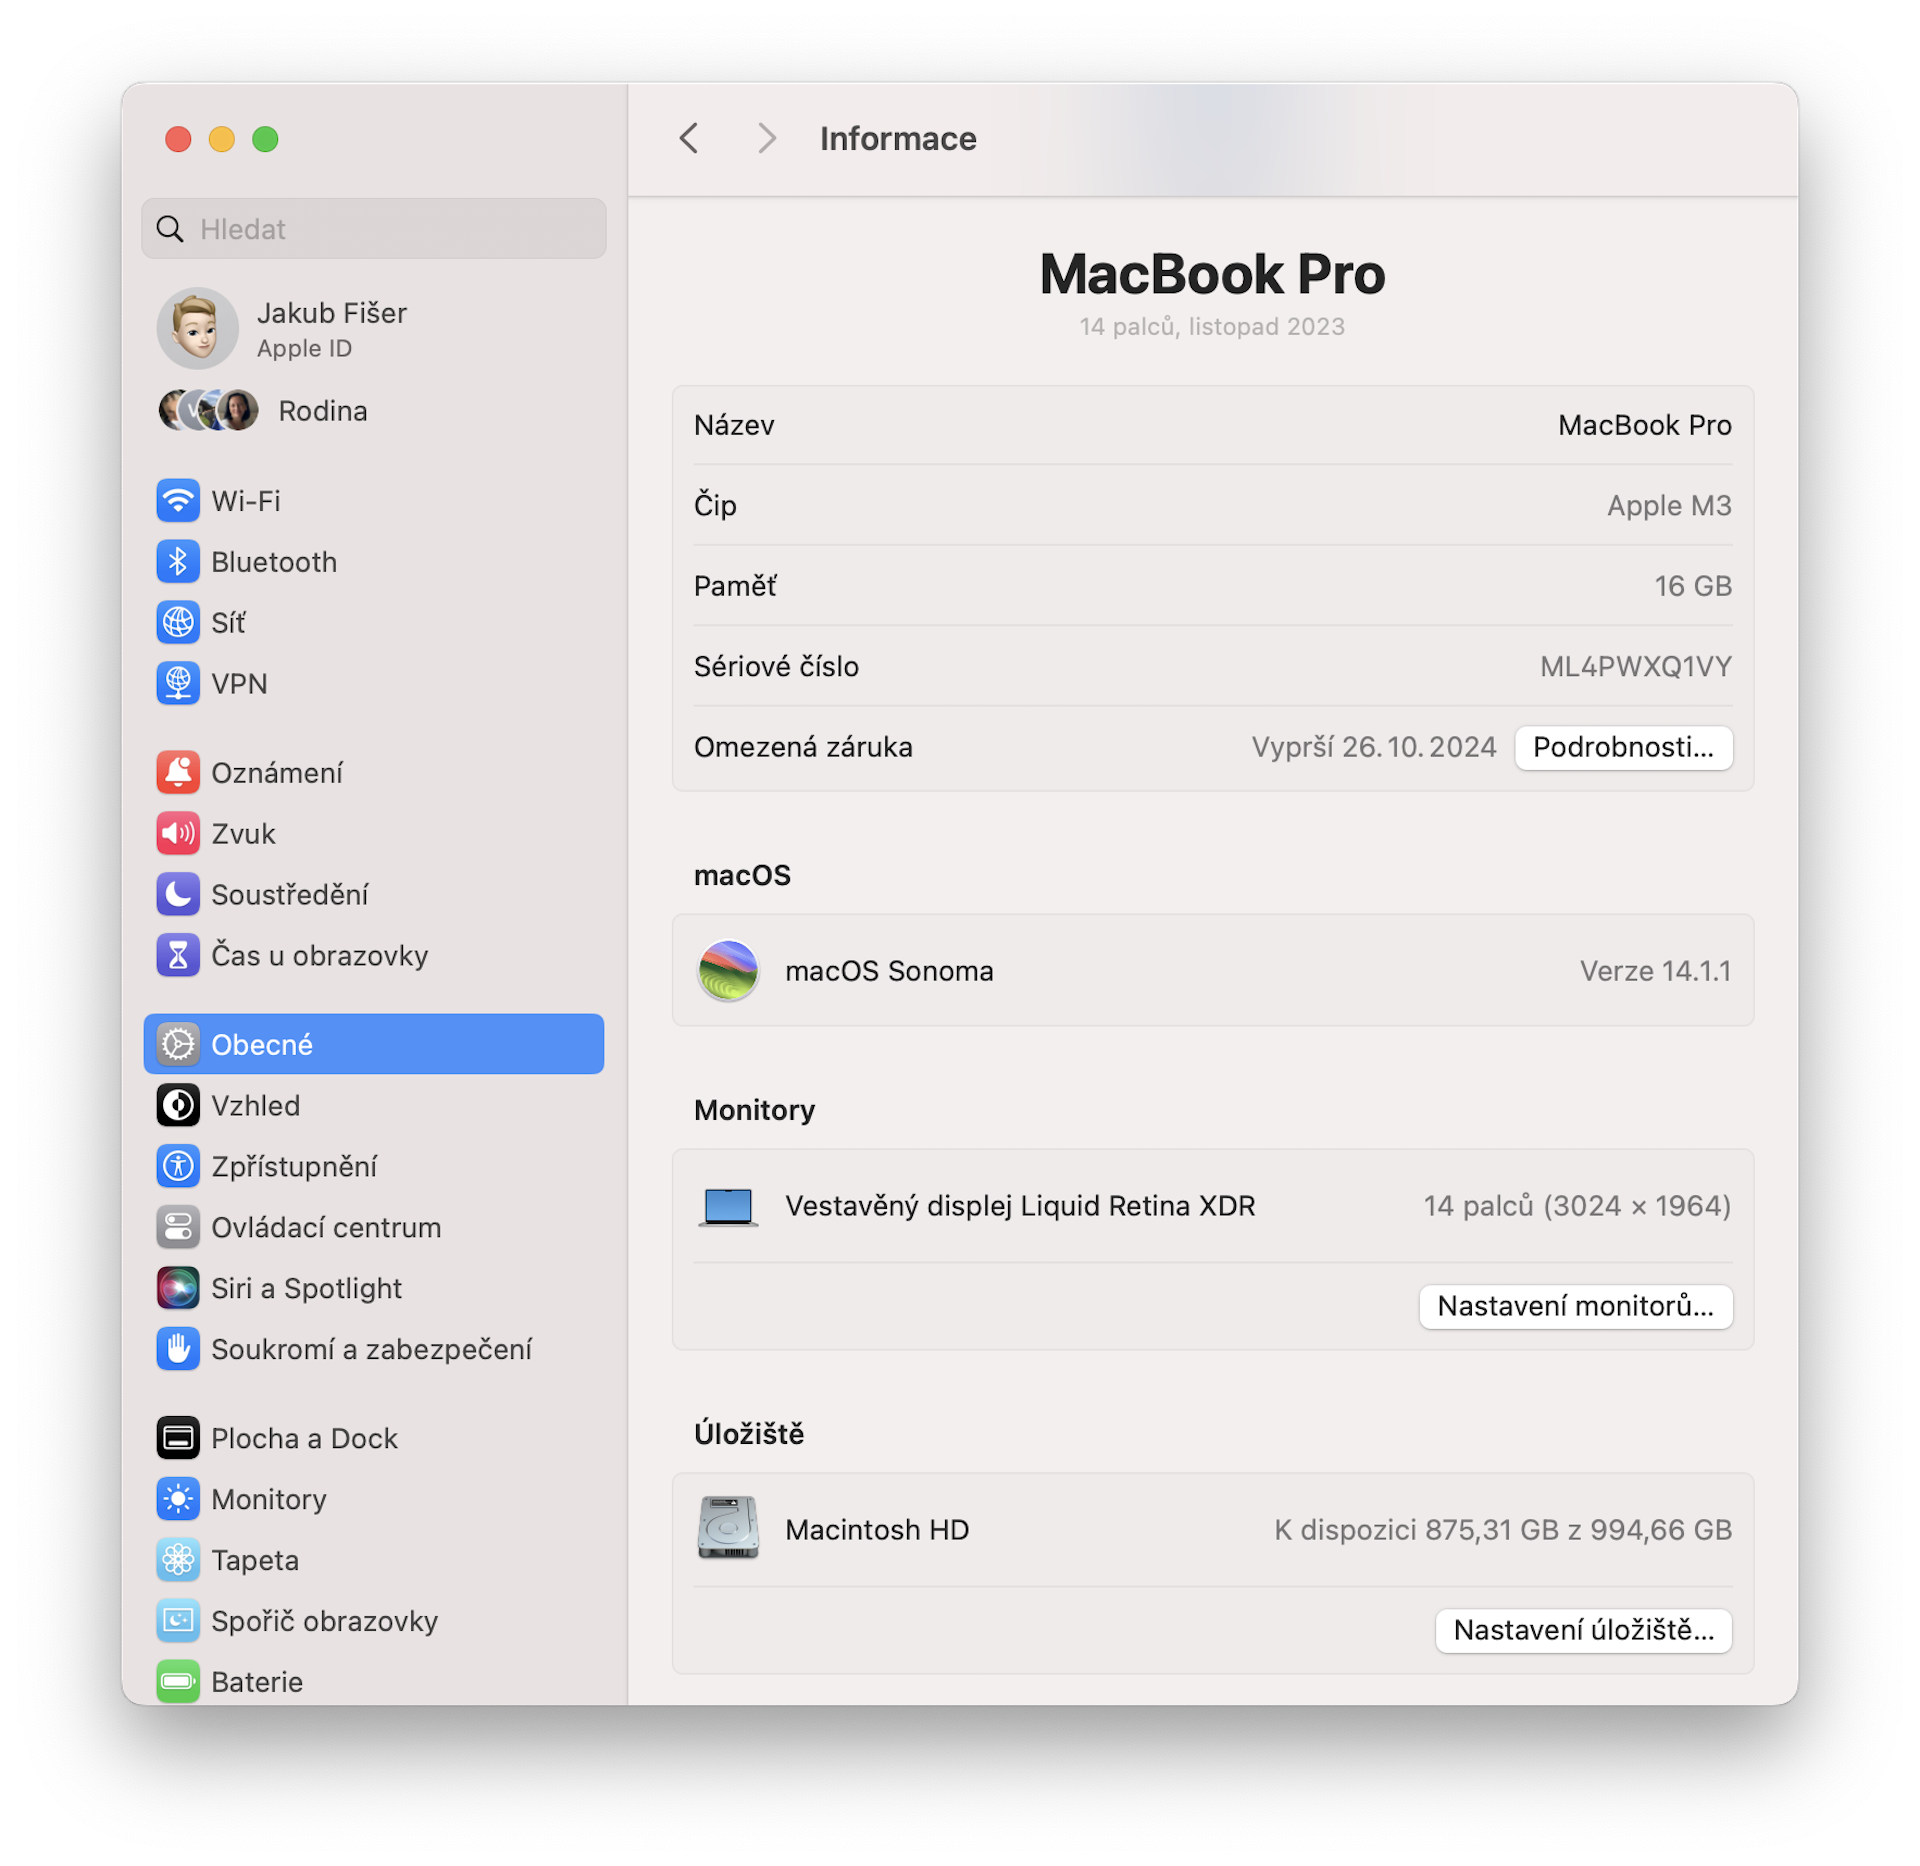This screenshot has height=1866, width=1920.
Task: Select the serial number ML4PWXQ1VY
Action: pos(1636,667)
